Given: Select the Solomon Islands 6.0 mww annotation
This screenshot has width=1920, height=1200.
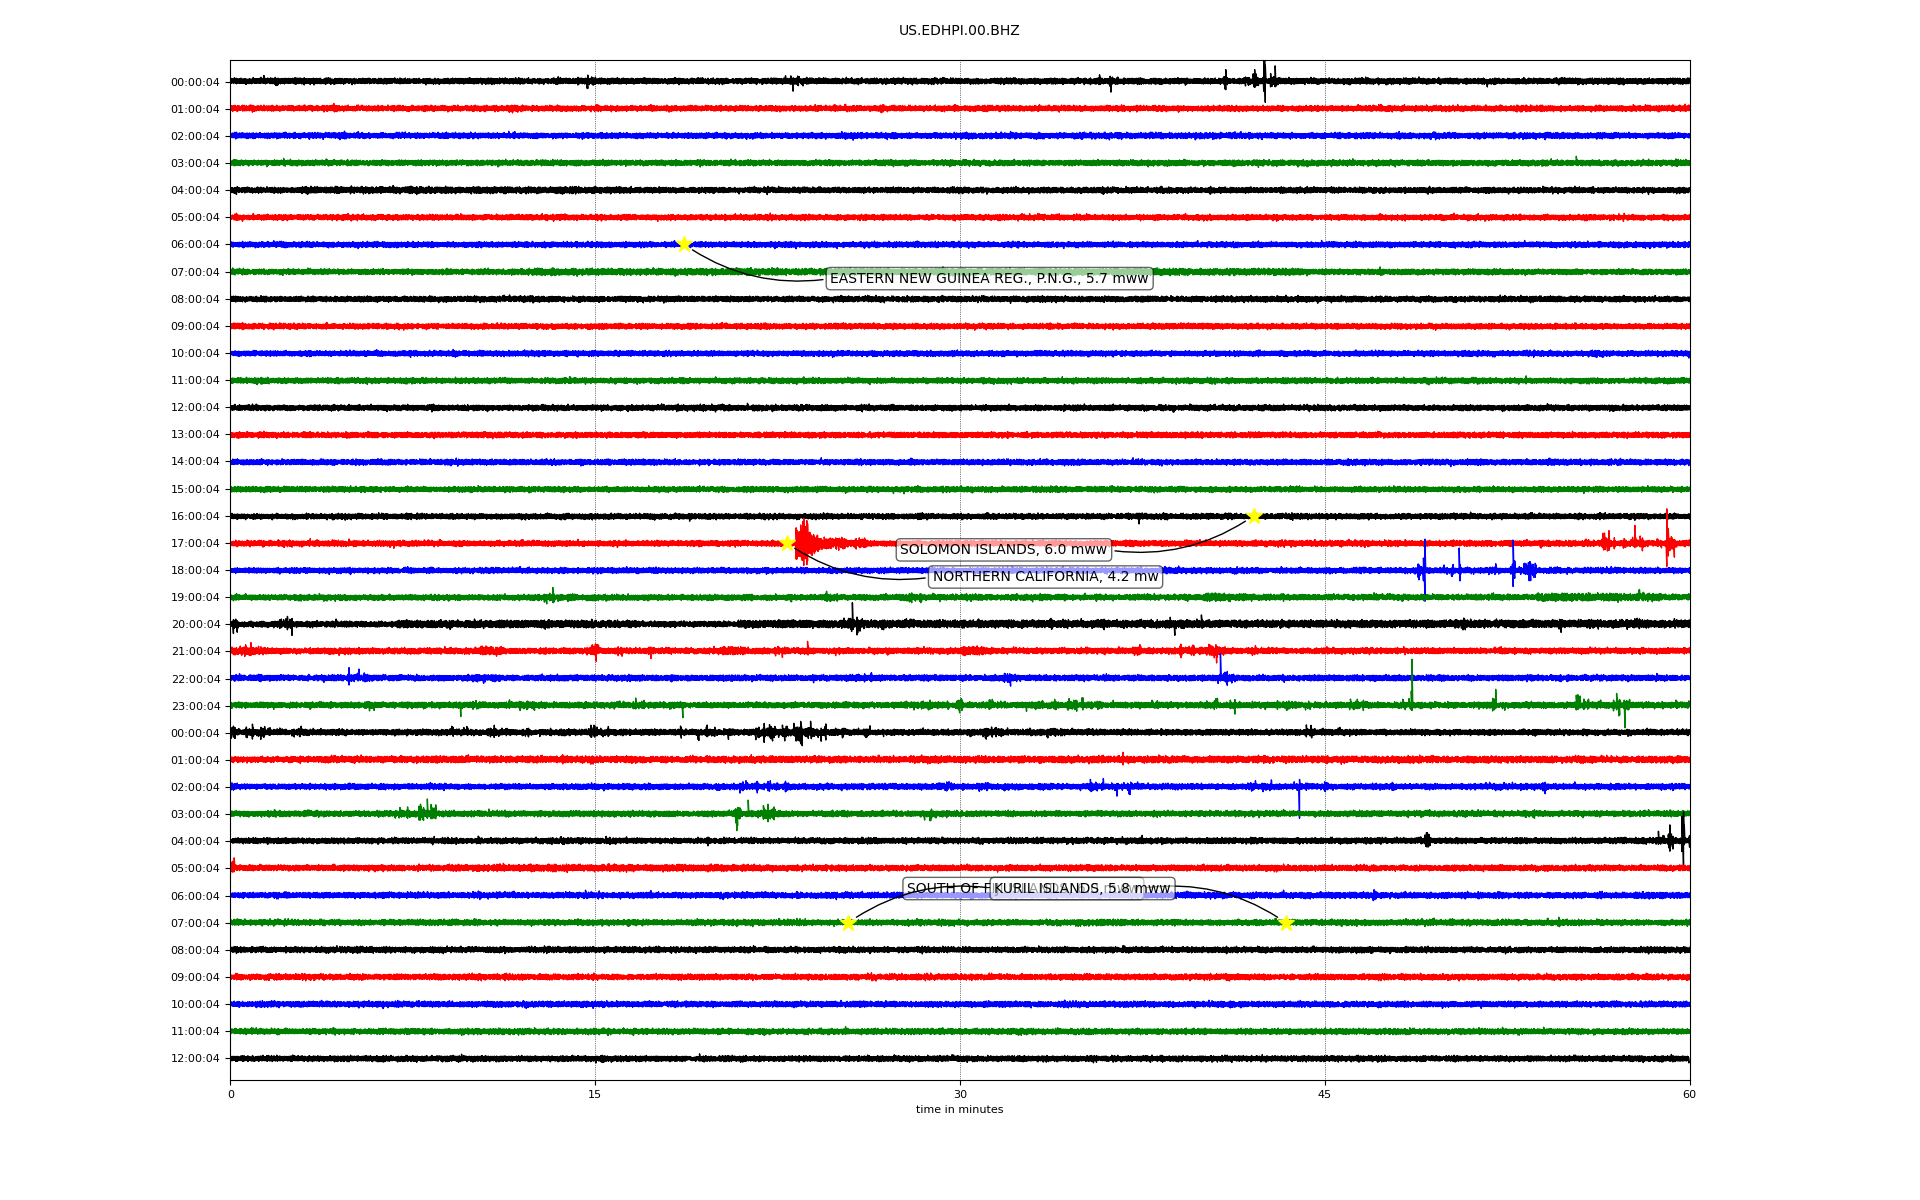Looking at the screenshot, I should [1003, 549].
